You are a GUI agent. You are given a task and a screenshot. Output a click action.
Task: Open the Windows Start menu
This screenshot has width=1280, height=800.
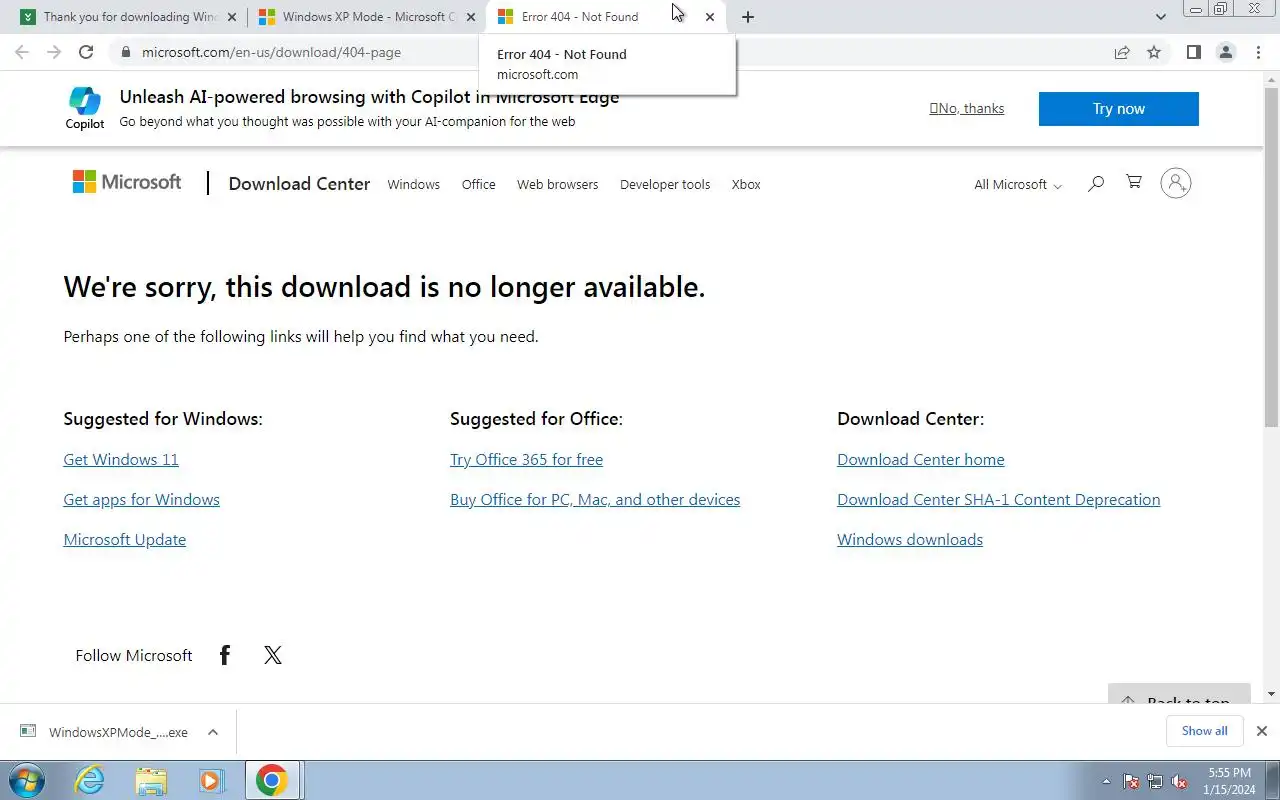coord(26,780)
